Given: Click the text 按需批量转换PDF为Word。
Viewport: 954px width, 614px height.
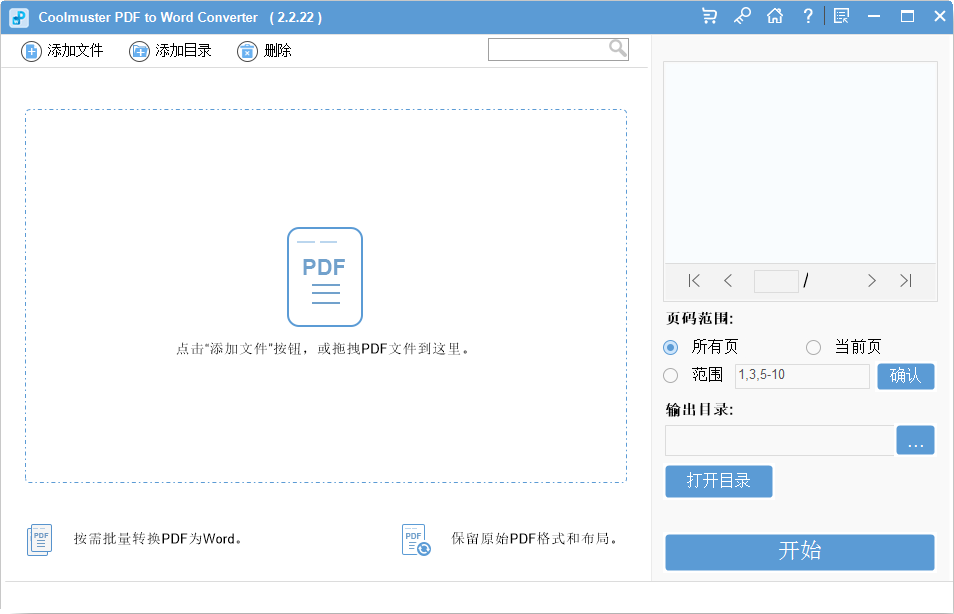Looking at the screenshot, I should coord(158,539).
